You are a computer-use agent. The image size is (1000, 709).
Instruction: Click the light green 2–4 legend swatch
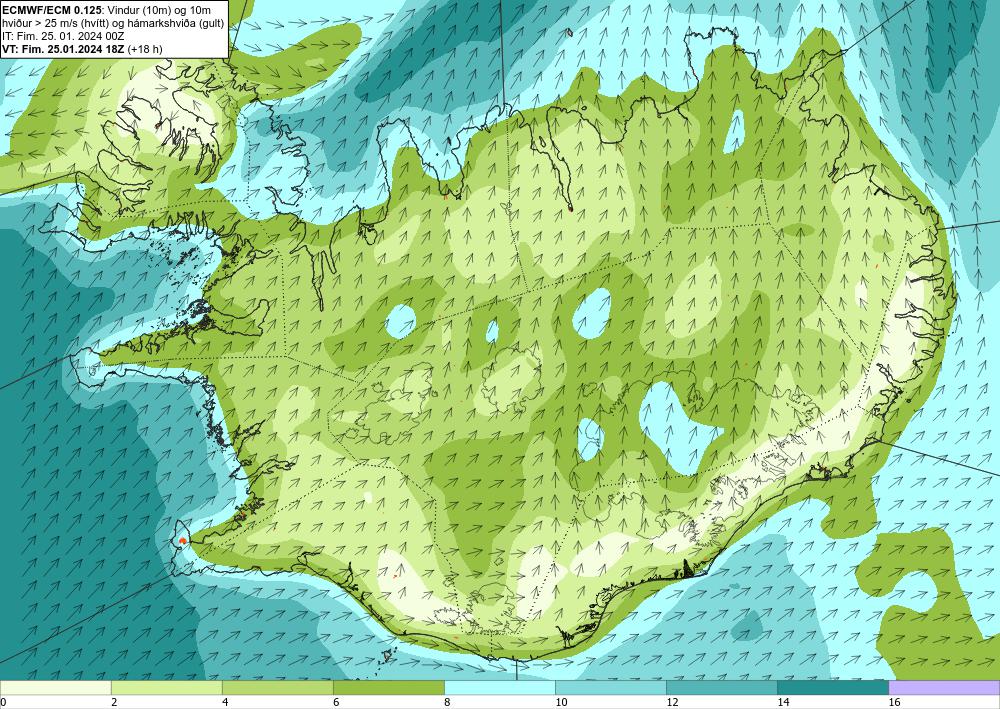[166, 687]
